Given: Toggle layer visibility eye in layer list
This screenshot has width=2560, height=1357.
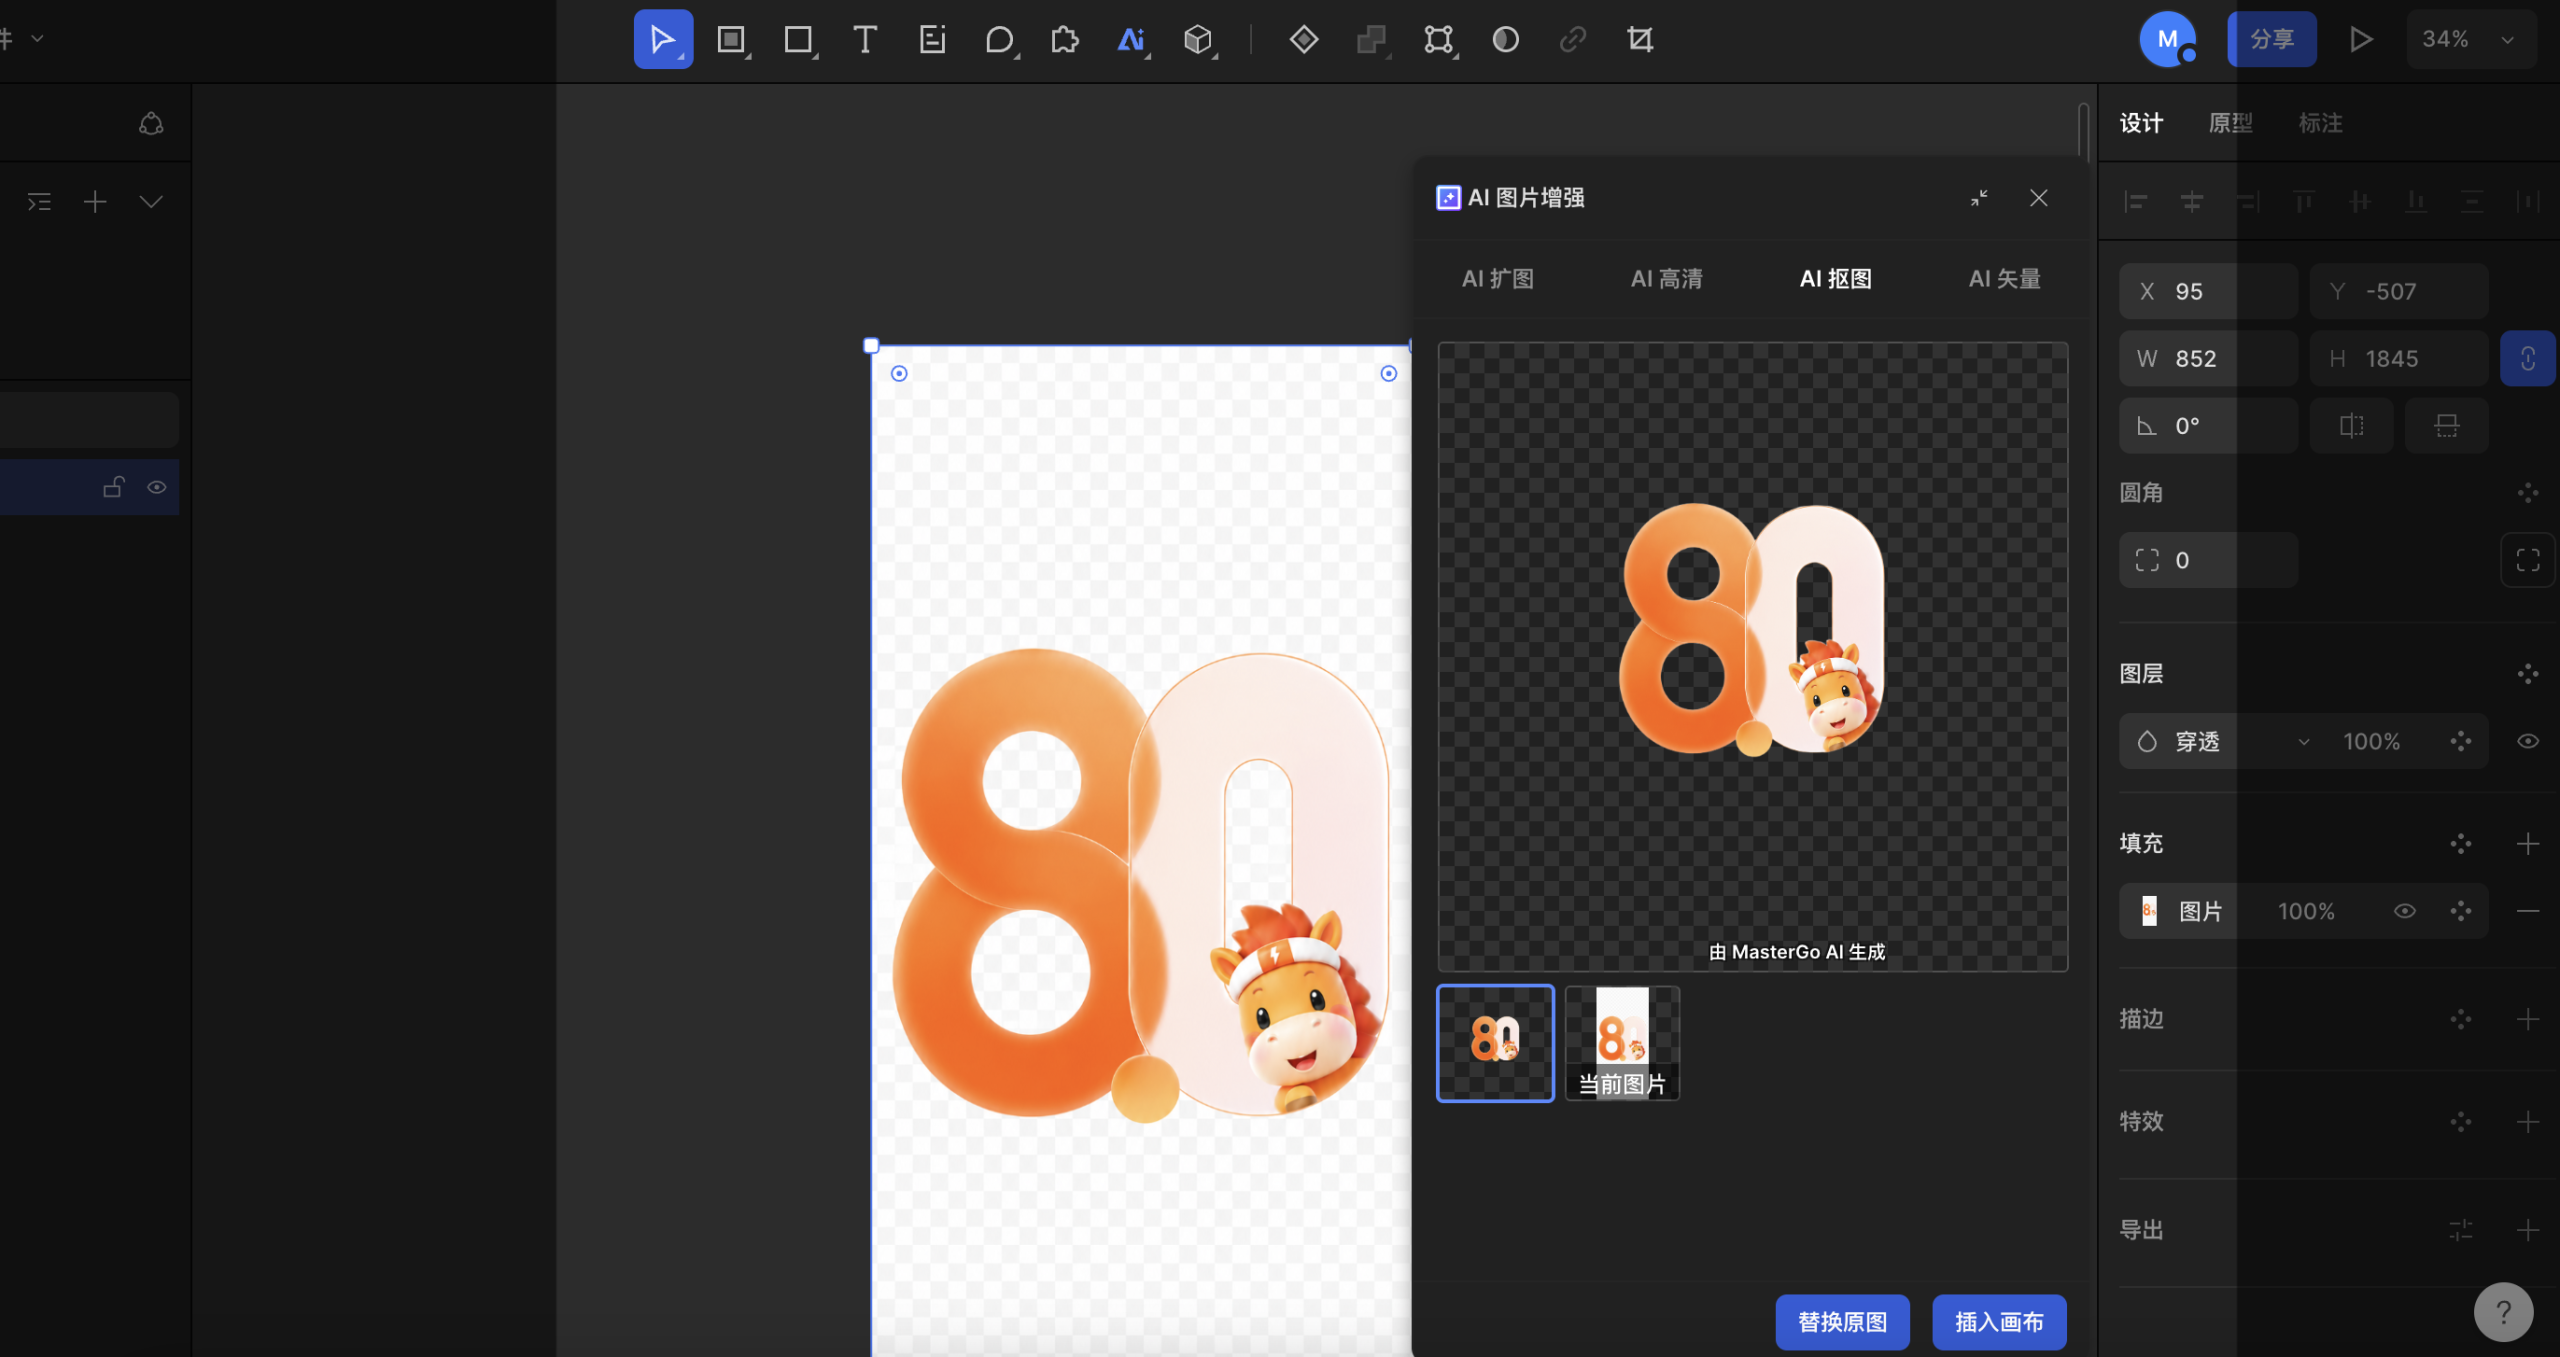Looking at the screenshot, I should pos(157,487).
